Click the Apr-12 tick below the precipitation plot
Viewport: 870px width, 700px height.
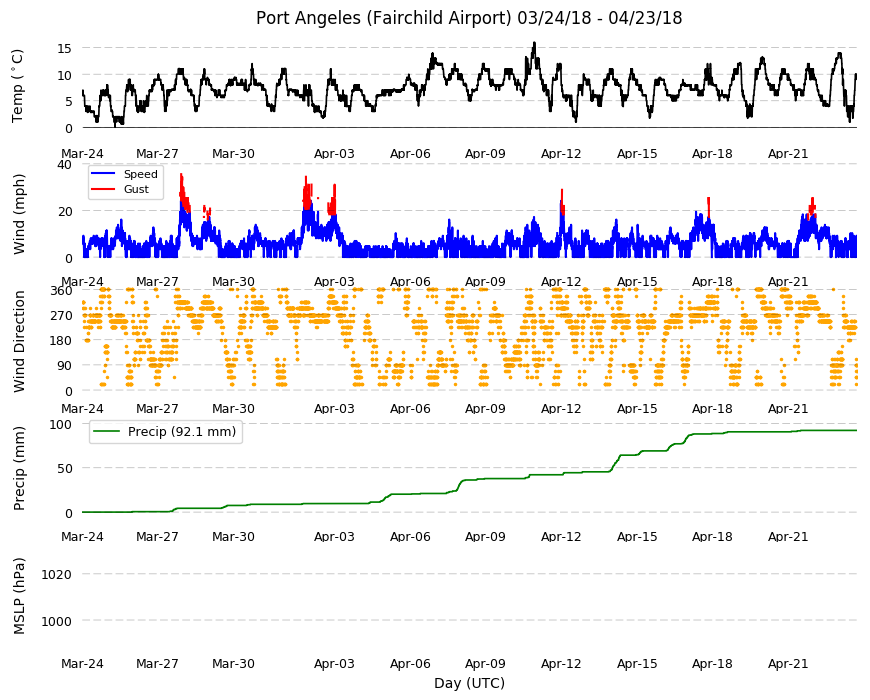(561, 536)
